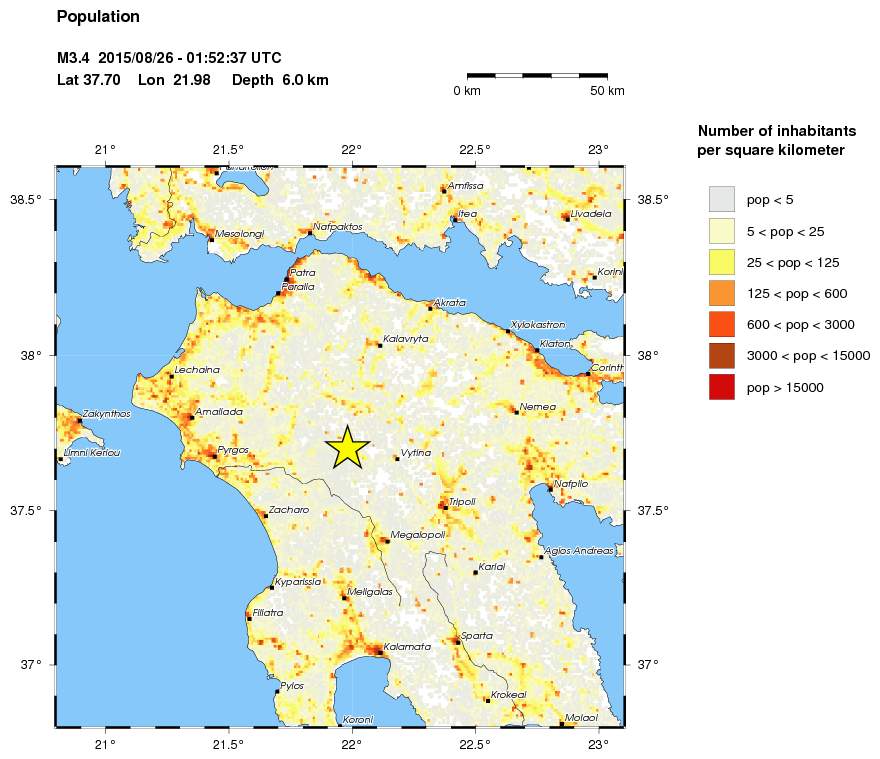Click the Nafplio city label
This screenshot has height=759, width=880.
tap(571, 484)
